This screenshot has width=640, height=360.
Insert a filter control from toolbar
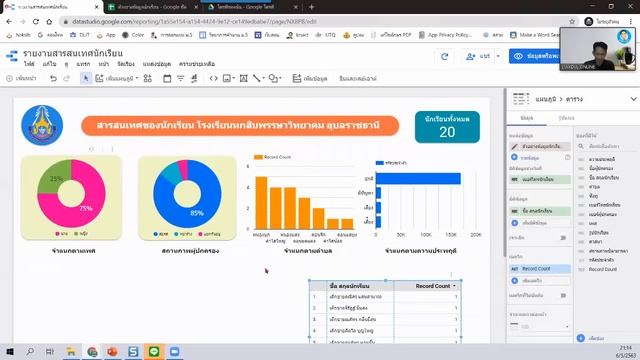(180, 78)
